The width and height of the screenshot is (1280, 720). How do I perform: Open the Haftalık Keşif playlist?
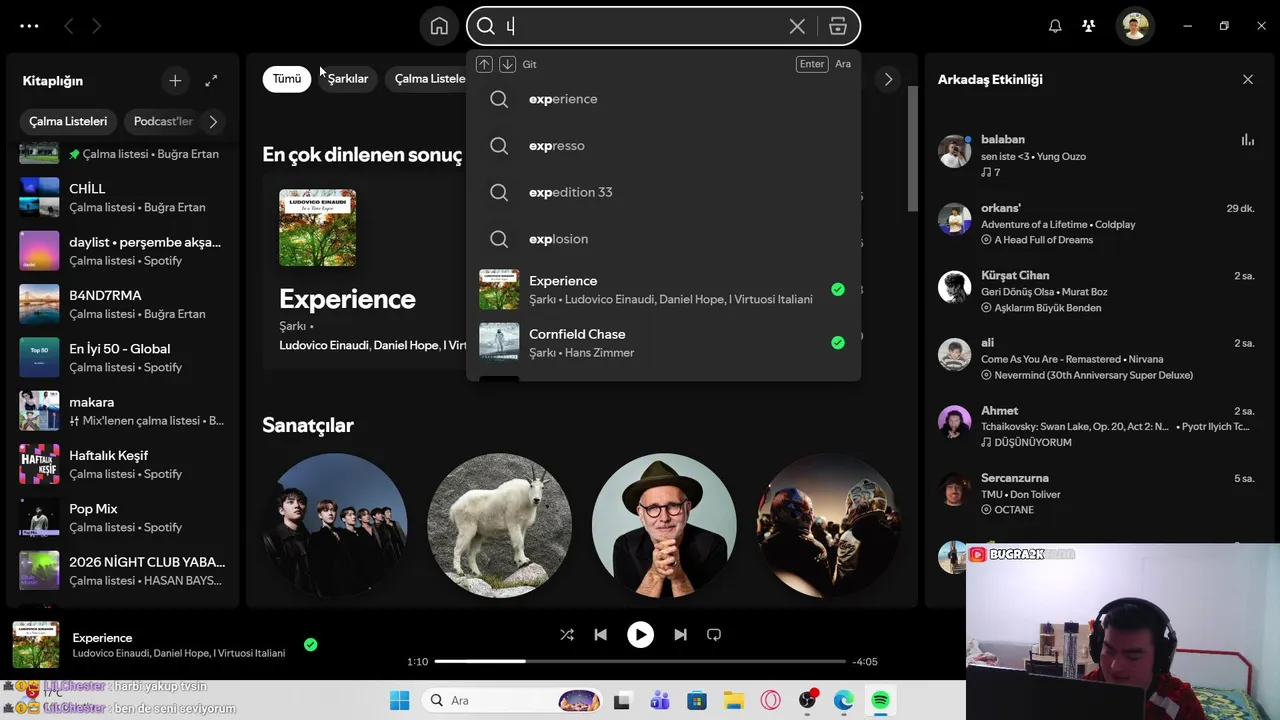(122, 464)
